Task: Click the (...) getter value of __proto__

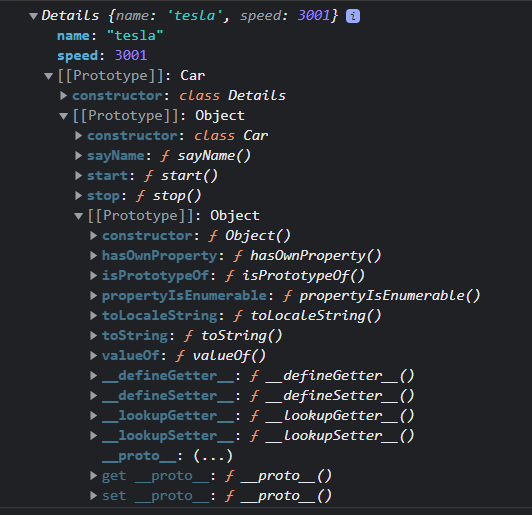Action: 213,456
